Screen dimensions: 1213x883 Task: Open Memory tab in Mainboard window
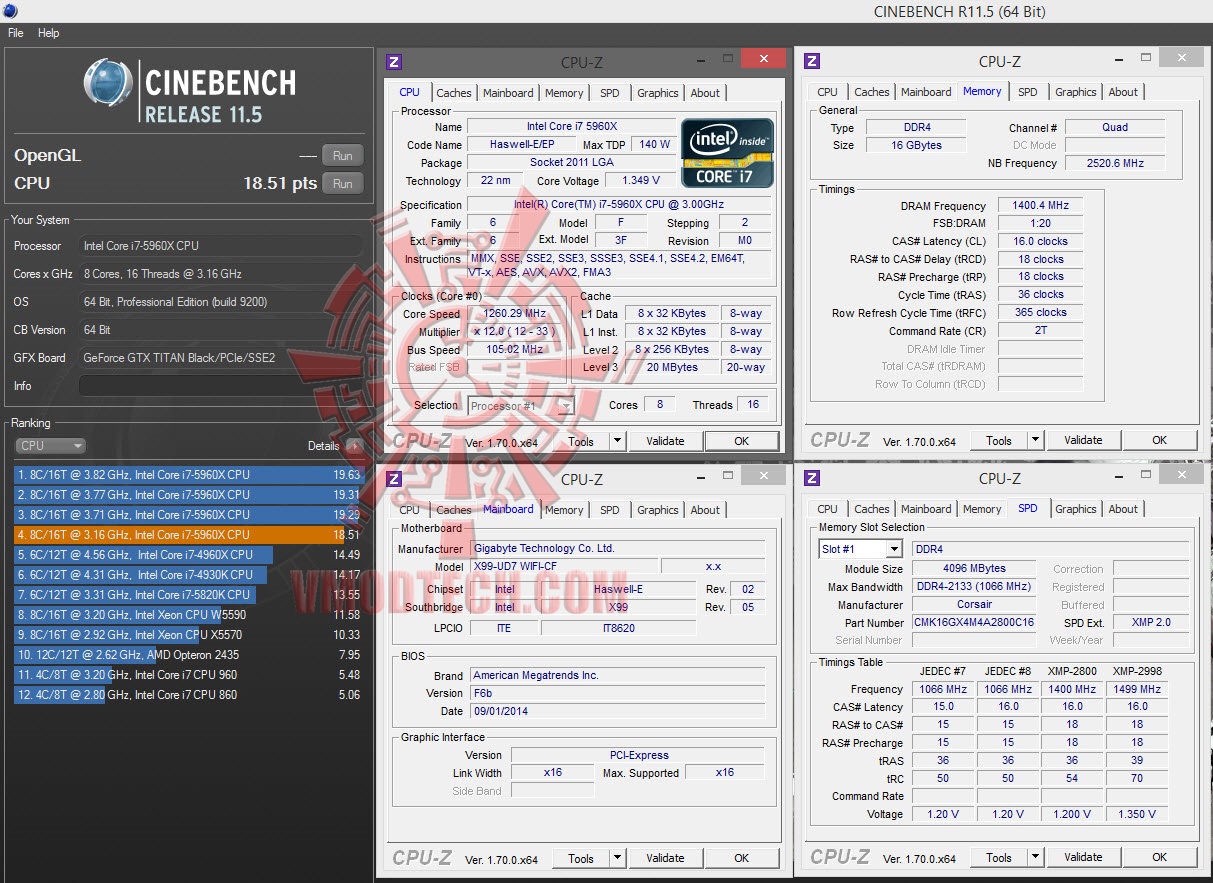click(564, 510)
